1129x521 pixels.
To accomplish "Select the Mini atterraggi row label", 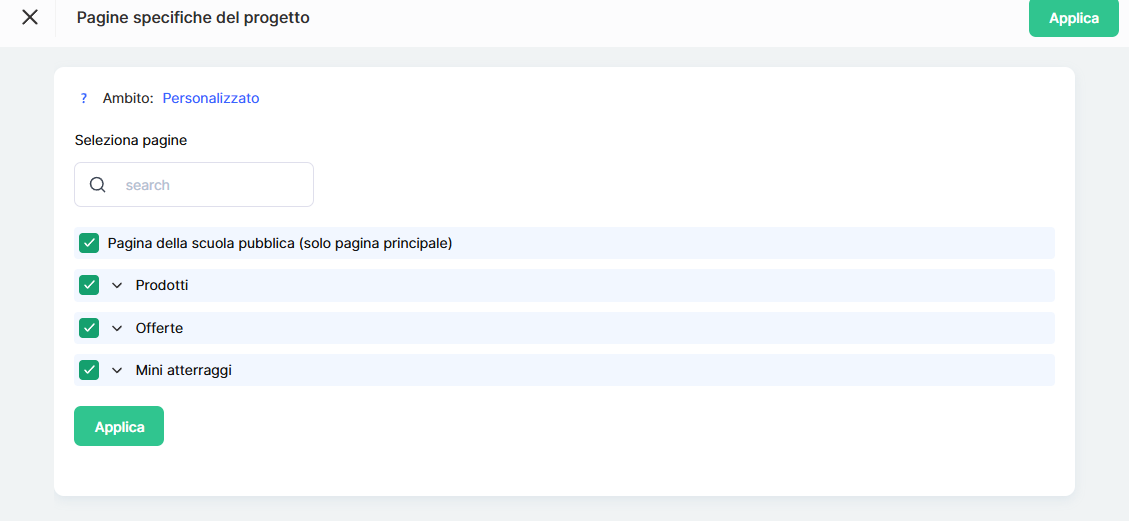I will click(184, 370).
